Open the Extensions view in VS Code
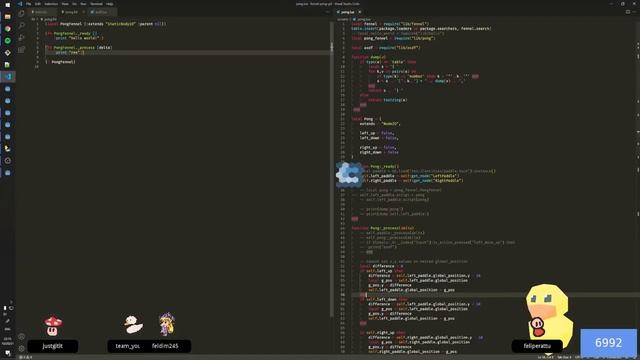 [21, 49]
